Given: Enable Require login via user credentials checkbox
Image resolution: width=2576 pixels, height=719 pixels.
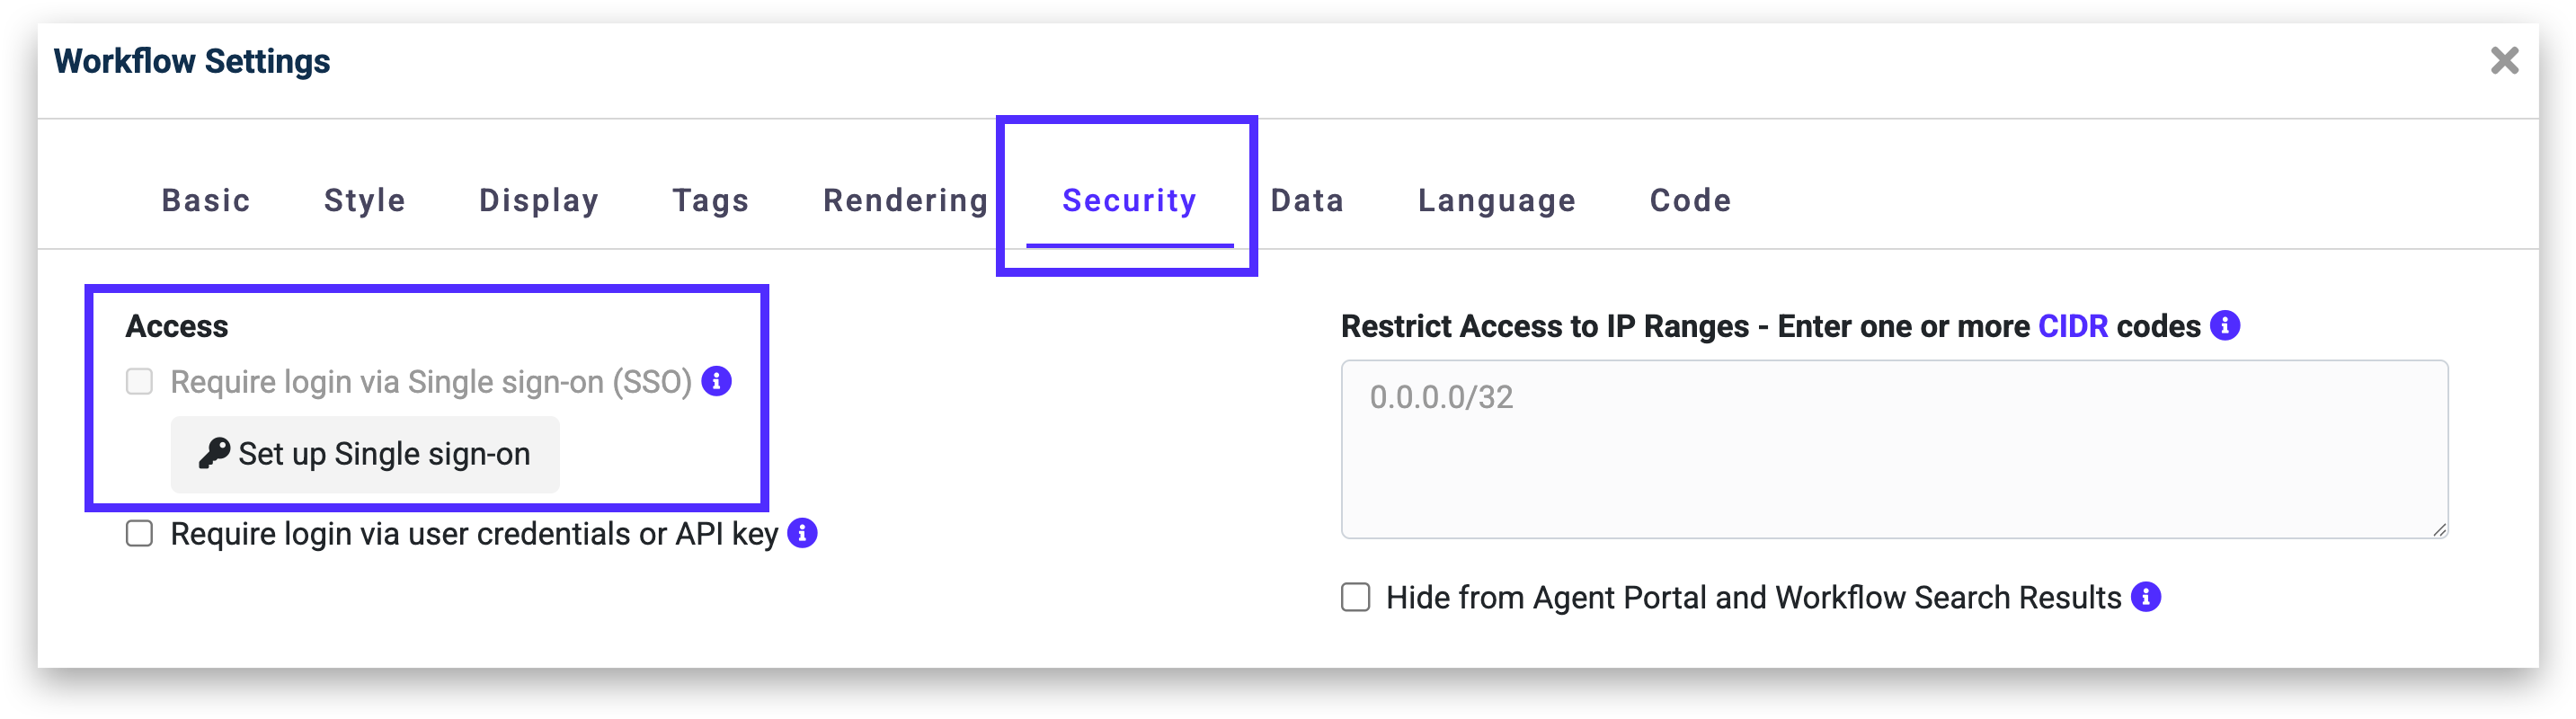Looking at the screenshot, I should click(x=140, y=534).
